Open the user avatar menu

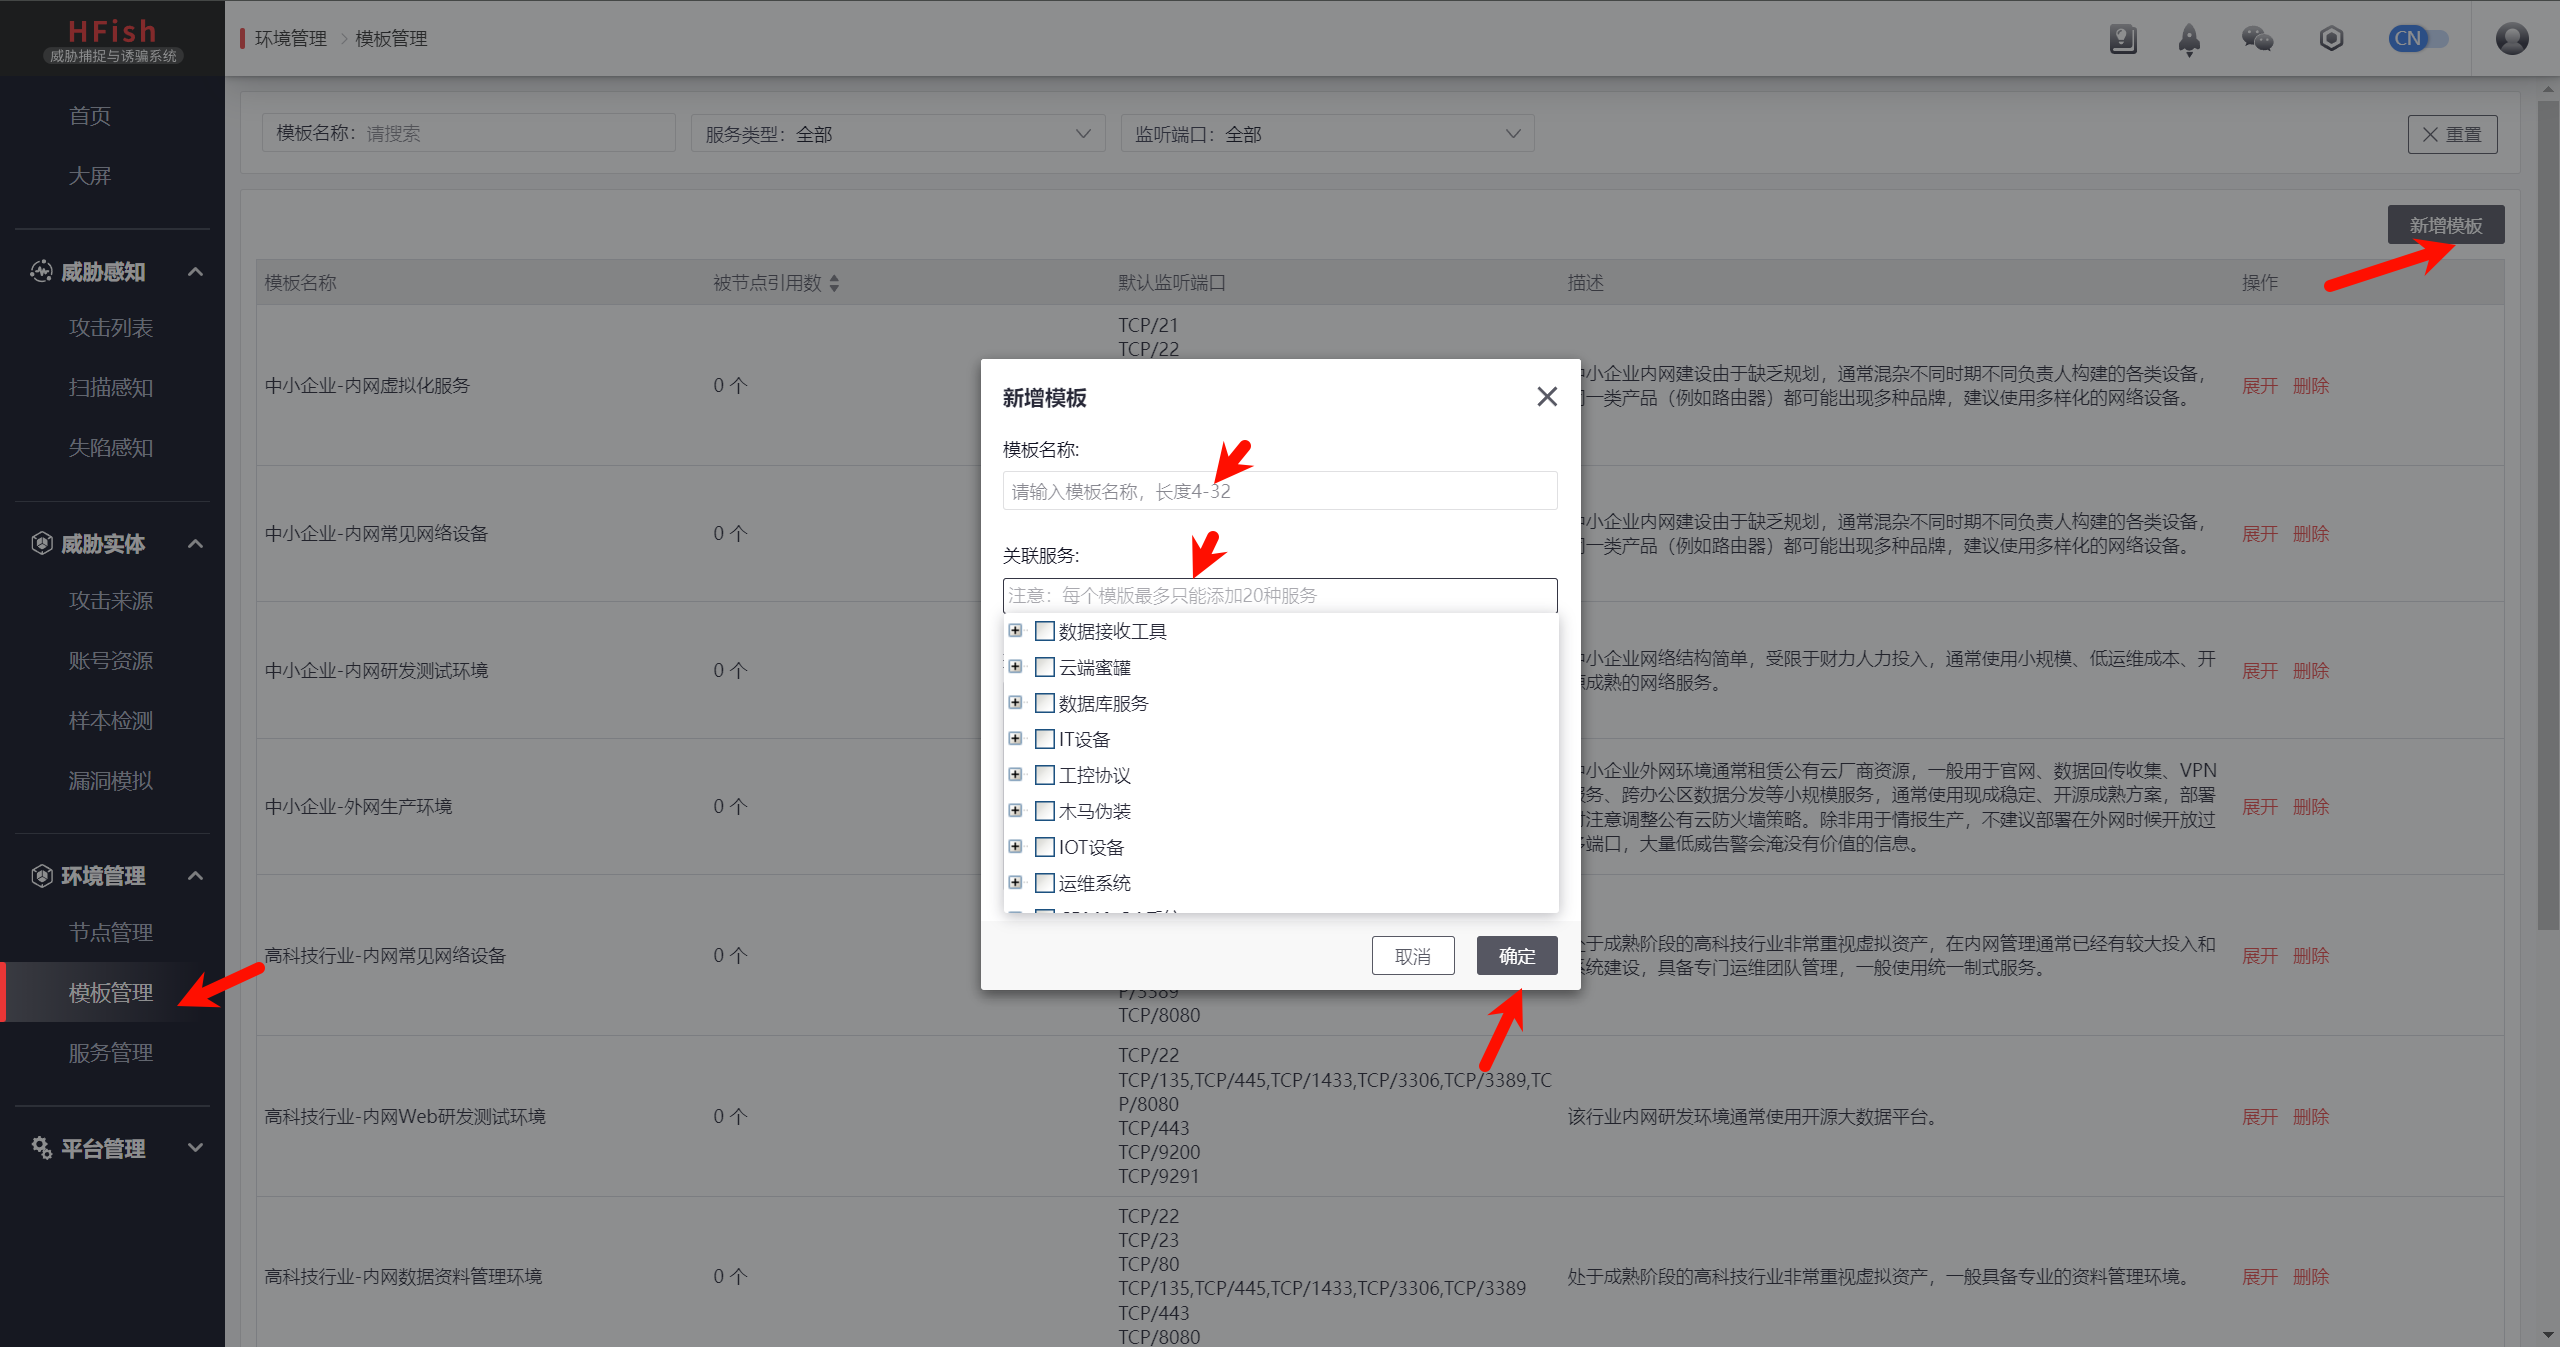click(x=2512, y=39)
